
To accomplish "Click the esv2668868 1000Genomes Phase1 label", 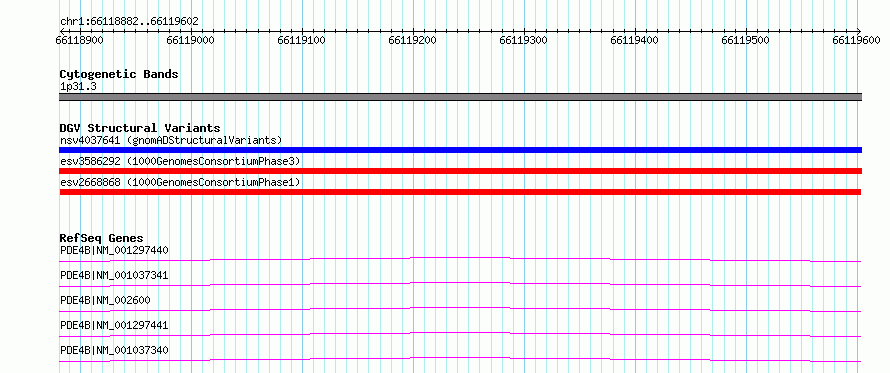I will coord(180,182).
